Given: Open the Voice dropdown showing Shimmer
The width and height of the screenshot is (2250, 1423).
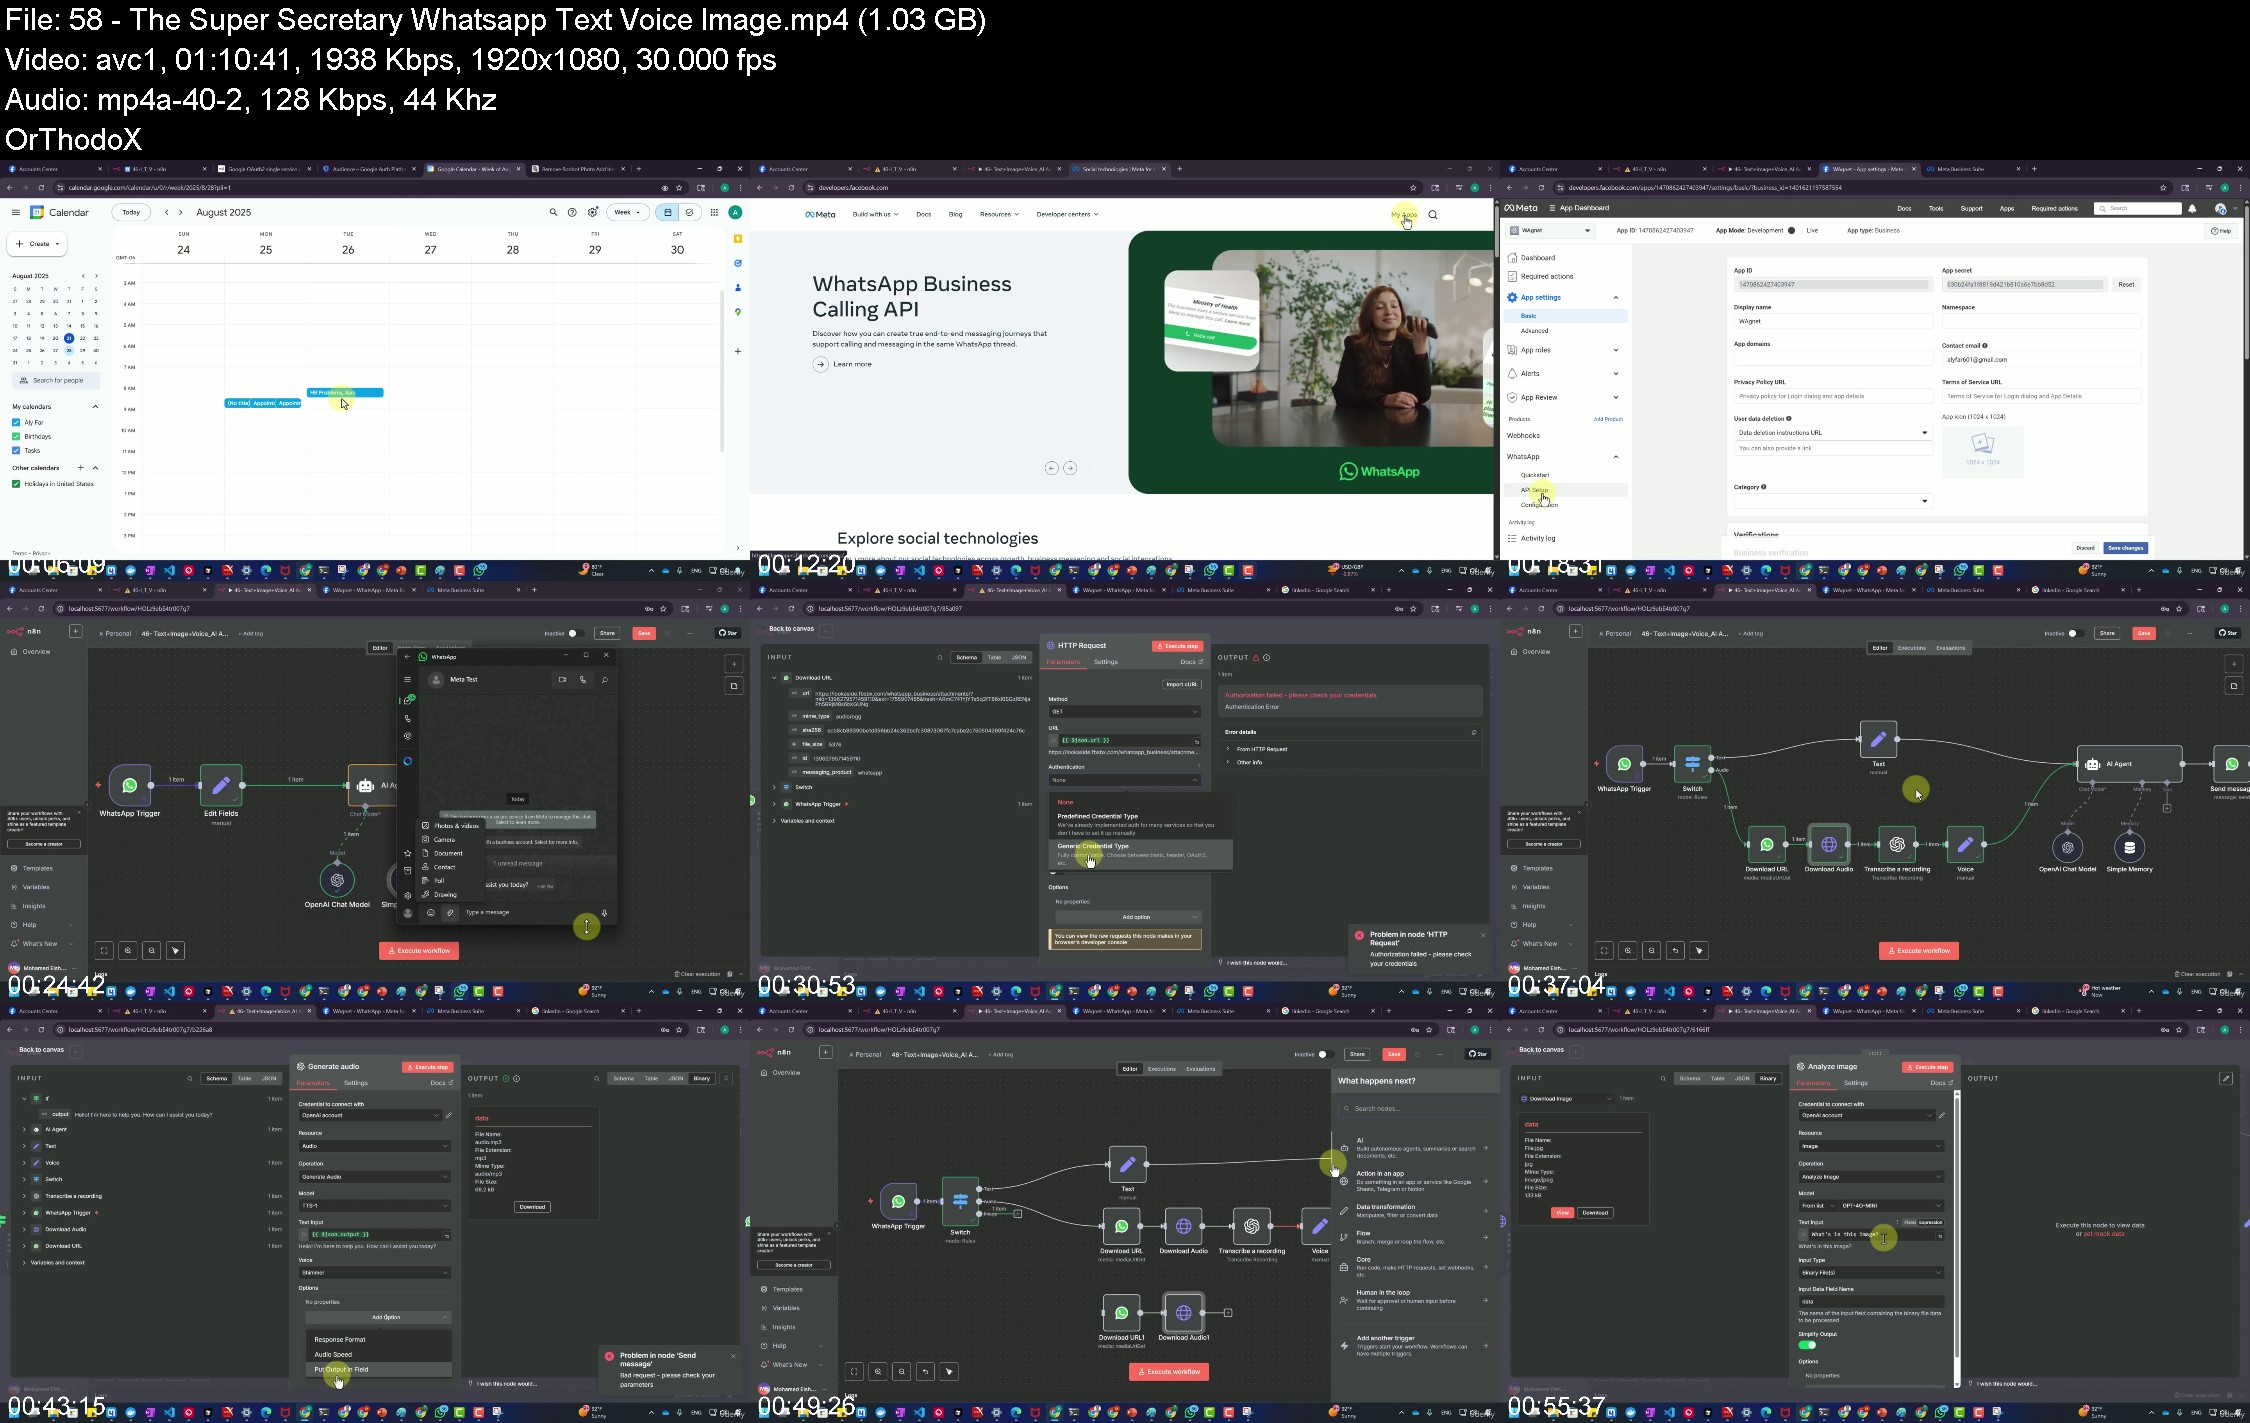Looking at the screenshot, I should click(374, 1272).
